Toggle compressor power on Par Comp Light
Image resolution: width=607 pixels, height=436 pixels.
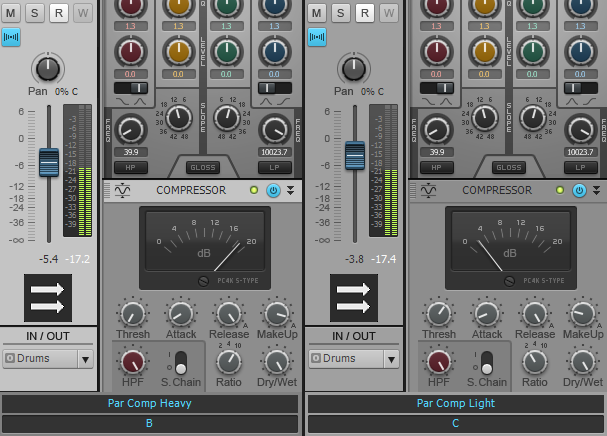coord(579,191)
